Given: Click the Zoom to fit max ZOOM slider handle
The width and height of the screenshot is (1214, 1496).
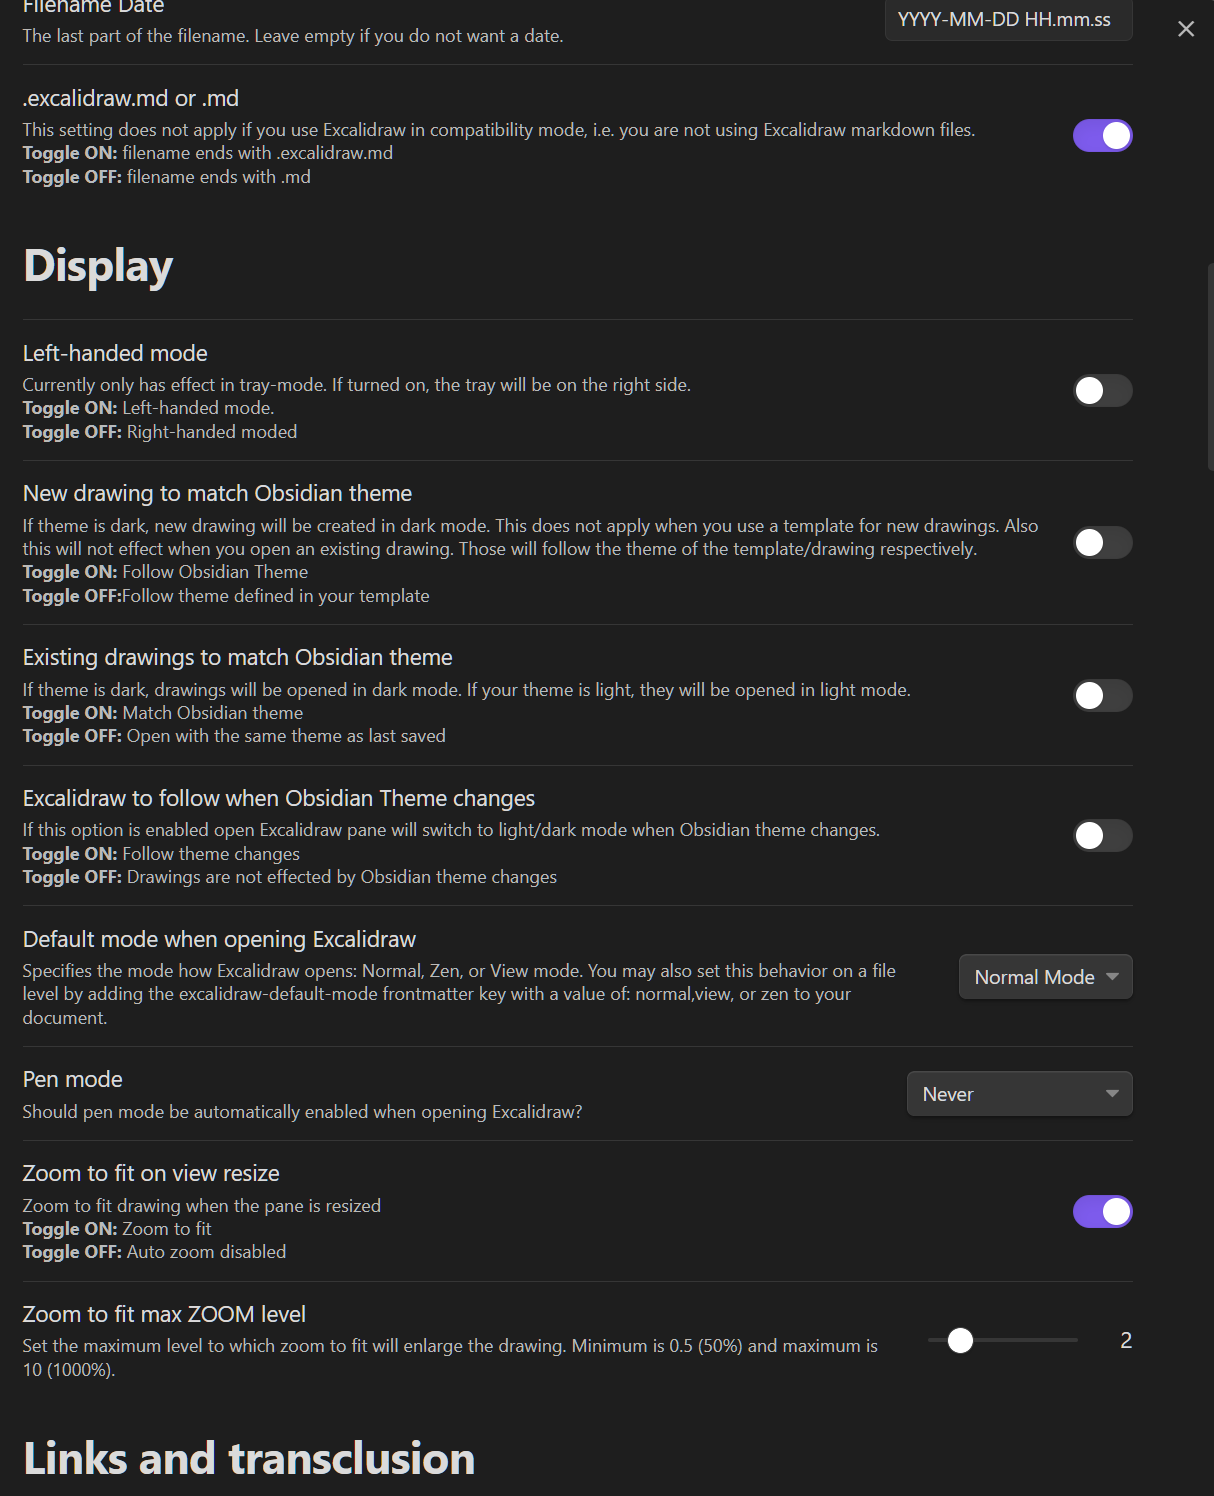Looking at the screenshot, I should tap(961, 1341).
